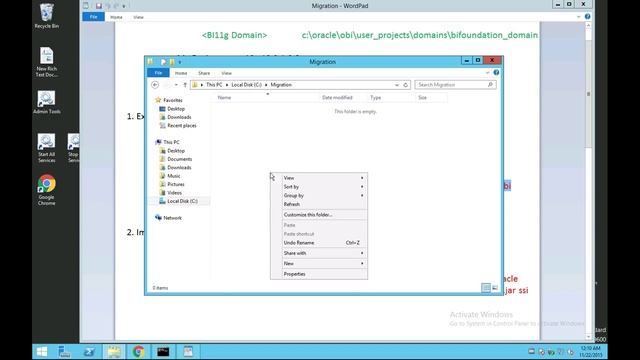The height and width of the screenshot is (360, 640).
Task: Open WordPad help icon
Action: click(x=587, y=17)
